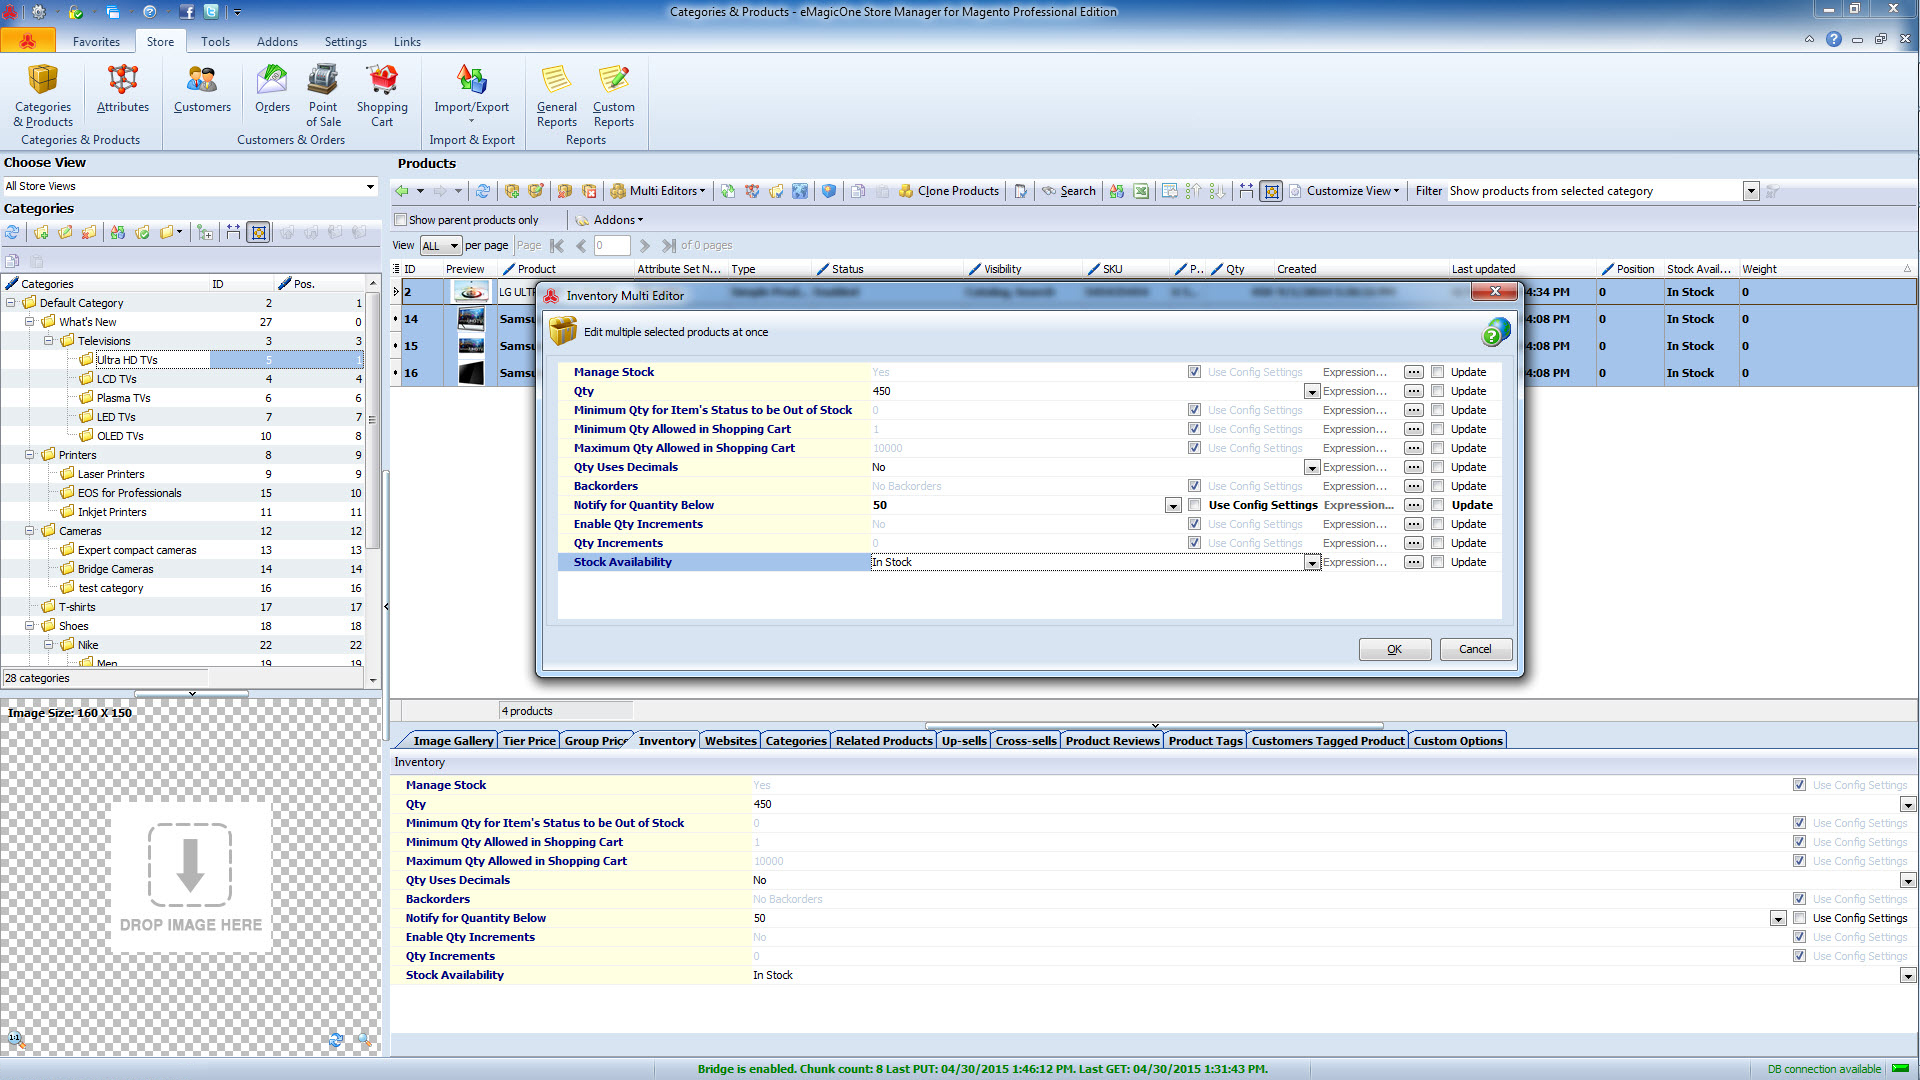The width and height of the screenshot is (1920, 1080).
Task: Open the Shopping Cart ribbon icon
Action: [382, 95]
